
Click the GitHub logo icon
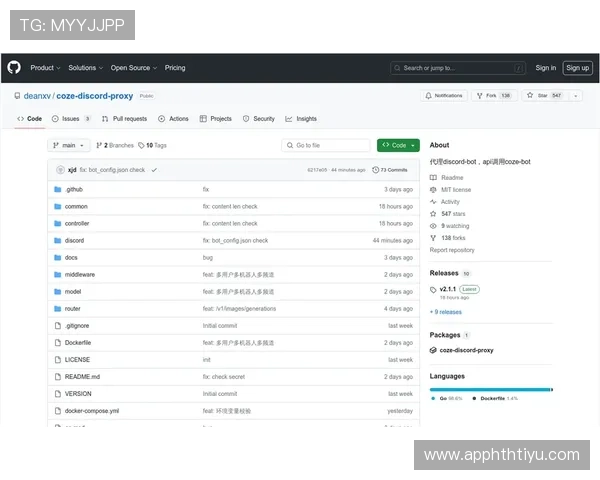click(14, 68)
